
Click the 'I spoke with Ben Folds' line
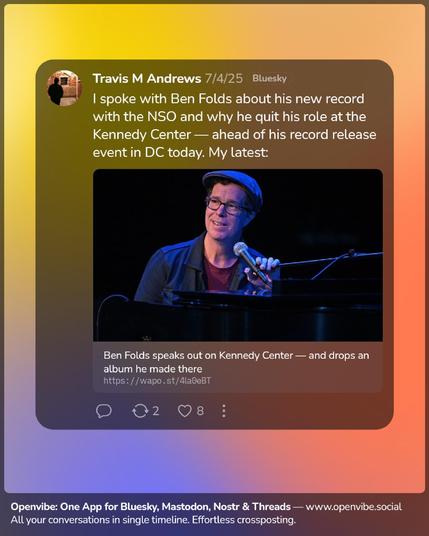[x=228, y=99]
